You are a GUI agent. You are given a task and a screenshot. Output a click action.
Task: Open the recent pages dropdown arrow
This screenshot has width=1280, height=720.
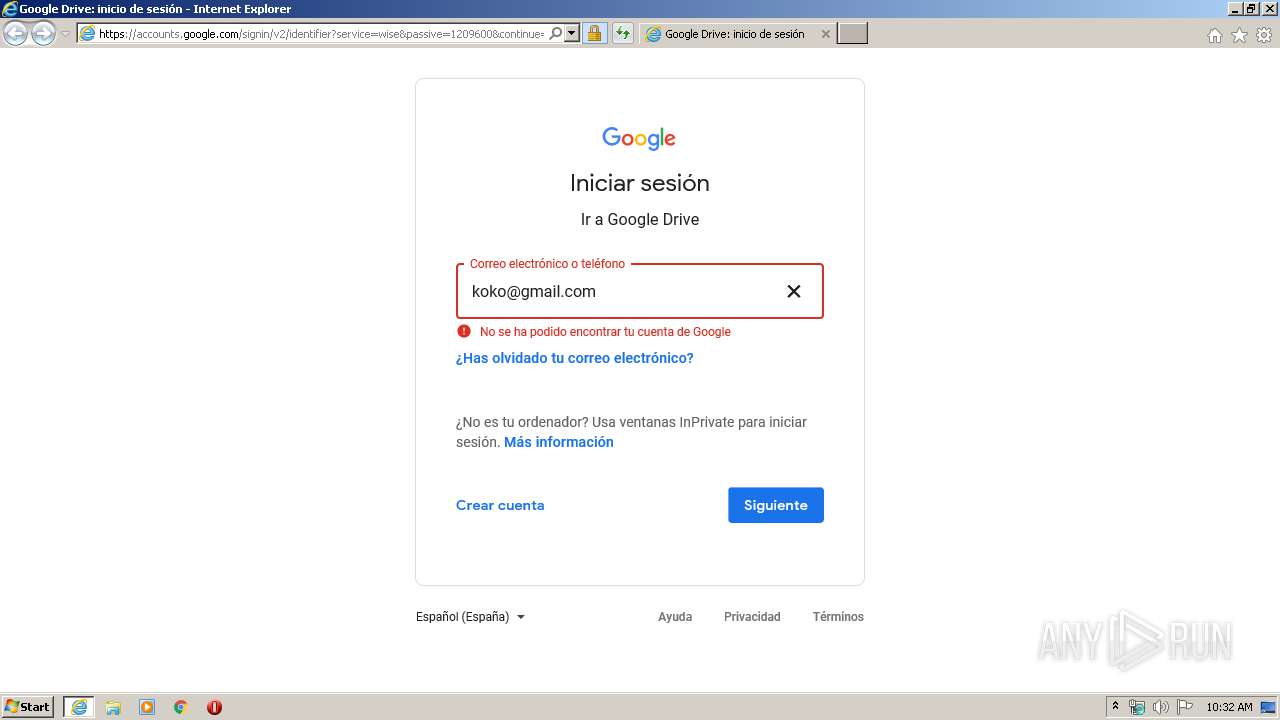pos(65,34)
